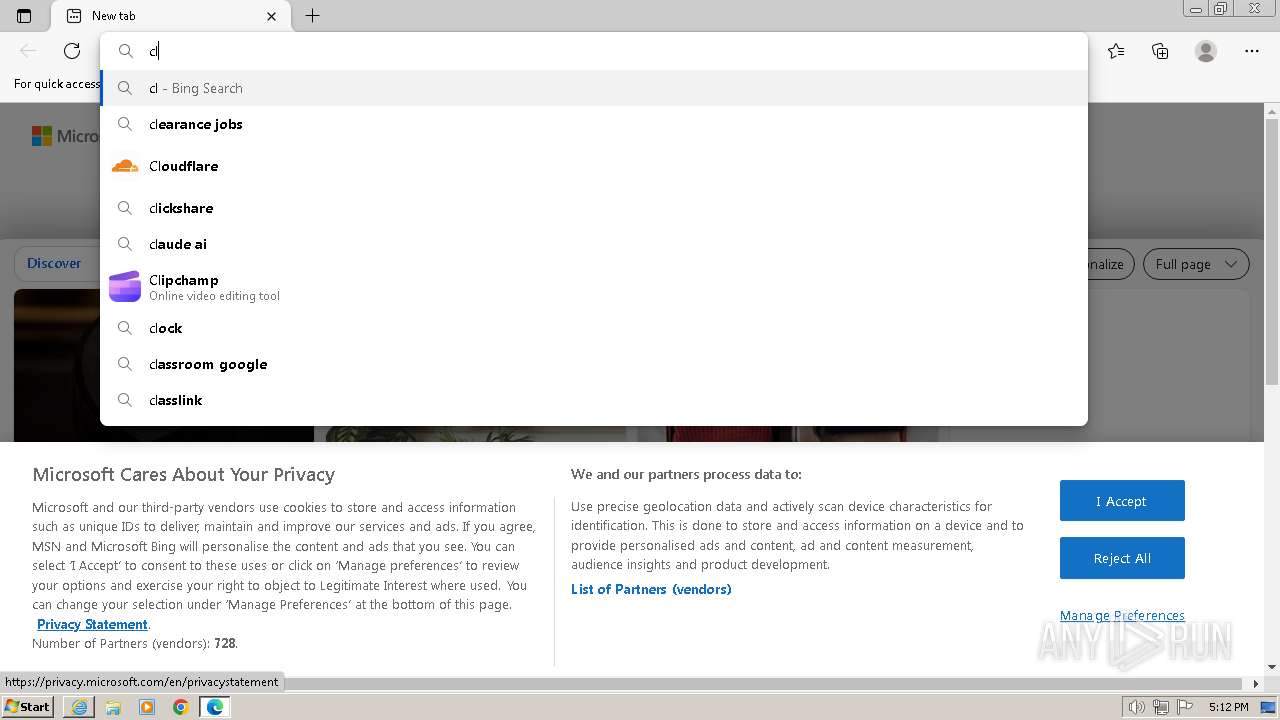Click the network tray icon
This screenshot has height=720, width=1280.
pyautogui.click(x=1161, y=707)
